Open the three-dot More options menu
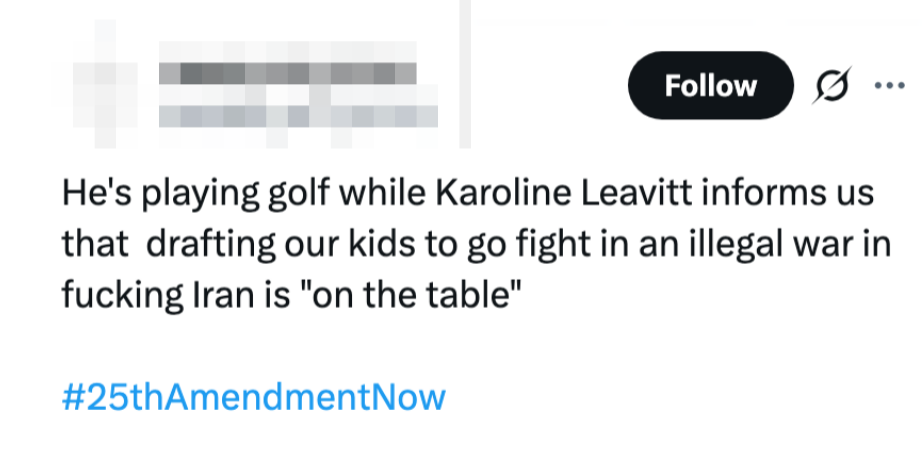 pos(888,86)
